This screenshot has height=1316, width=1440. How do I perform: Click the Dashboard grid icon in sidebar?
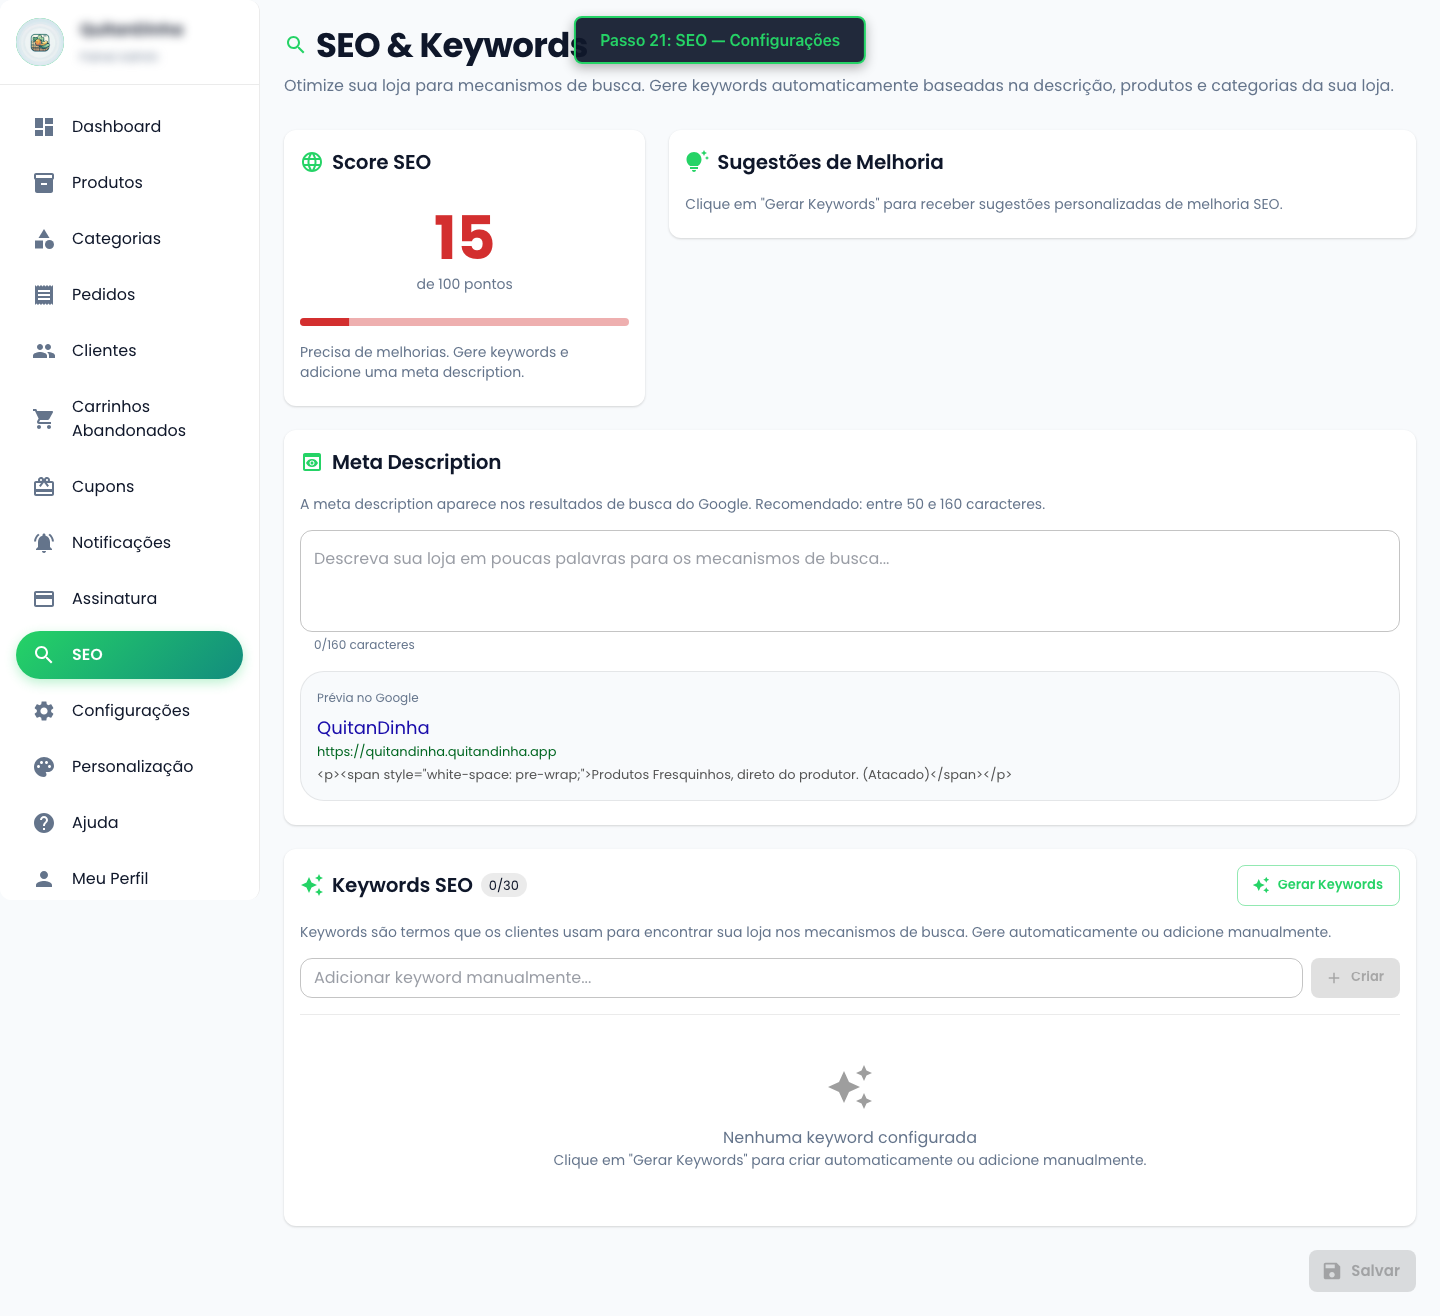pos(44,127)
